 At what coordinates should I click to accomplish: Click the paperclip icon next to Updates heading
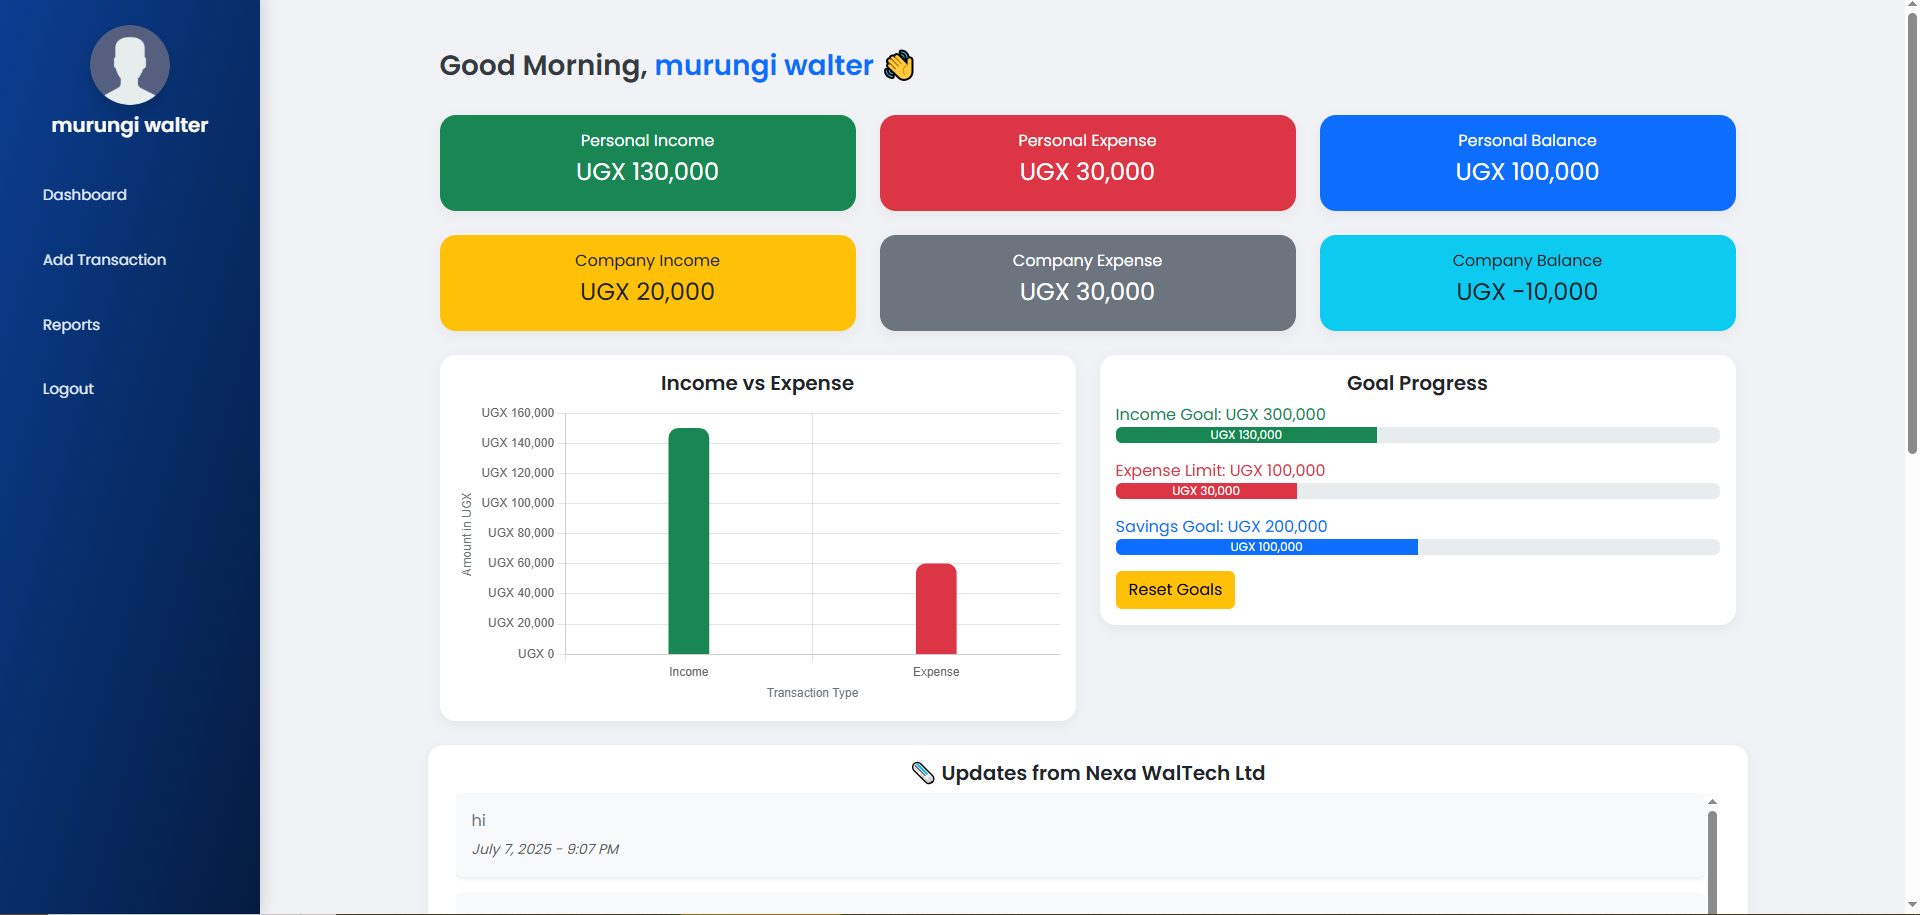pos(923,772)
